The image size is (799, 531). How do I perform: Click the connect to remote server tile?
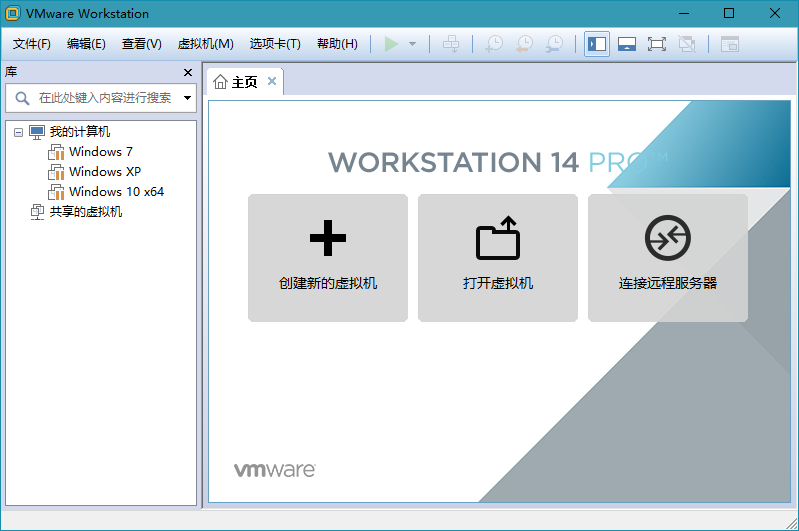click(668, 257)
